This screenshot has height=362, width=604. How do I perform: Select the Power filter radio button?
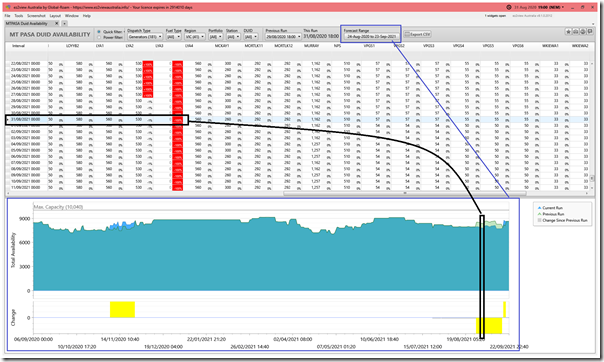99,37
